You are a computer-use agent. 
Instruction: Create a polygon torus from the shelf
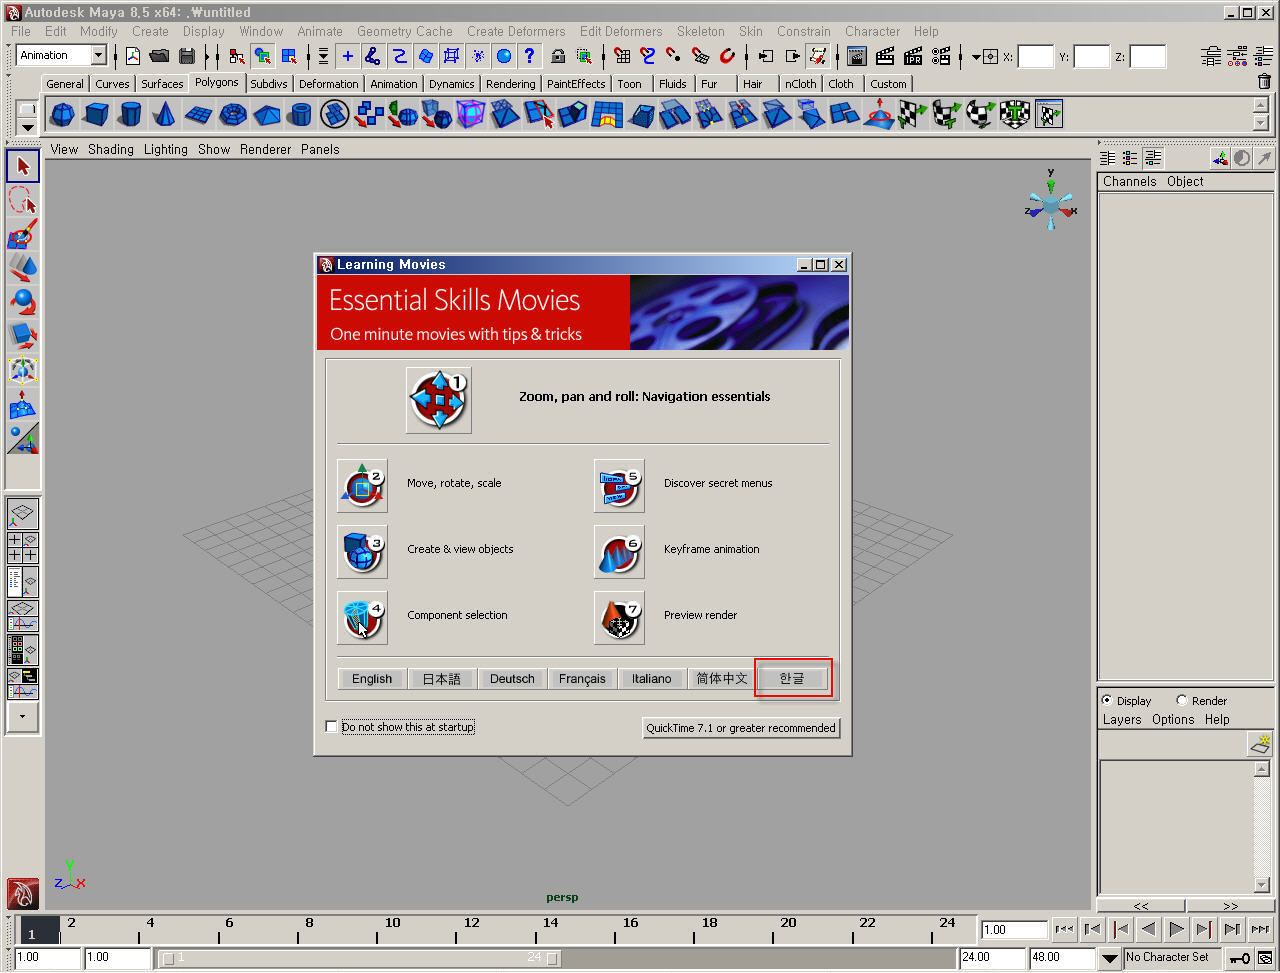233,115
